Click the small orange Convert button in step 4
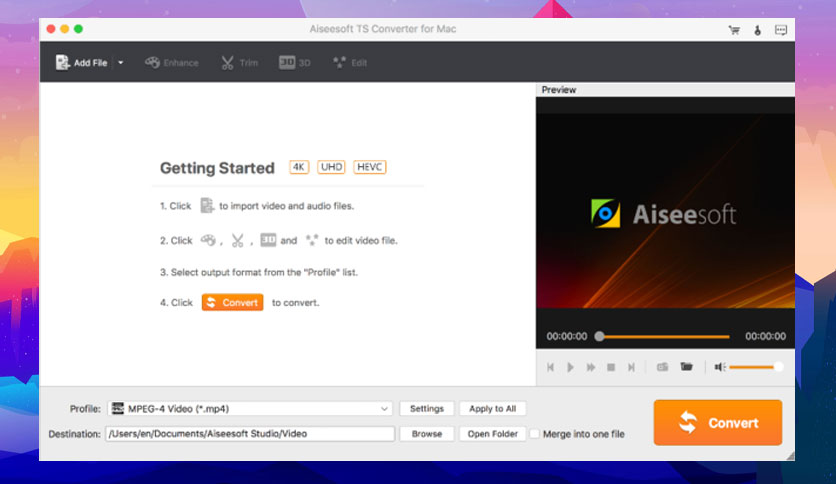This screenshot has height=484, width=836. point(232,302)
